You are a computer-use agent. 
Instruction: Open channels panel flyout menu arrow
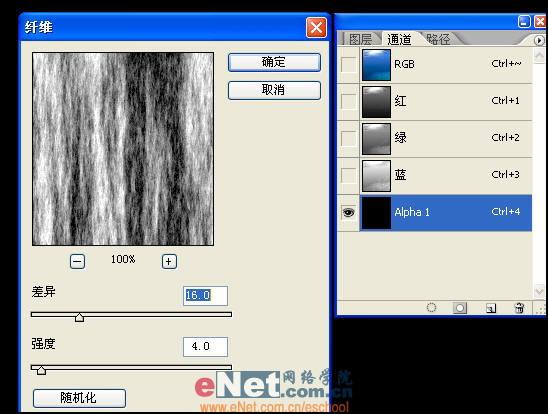coord(539,40)
